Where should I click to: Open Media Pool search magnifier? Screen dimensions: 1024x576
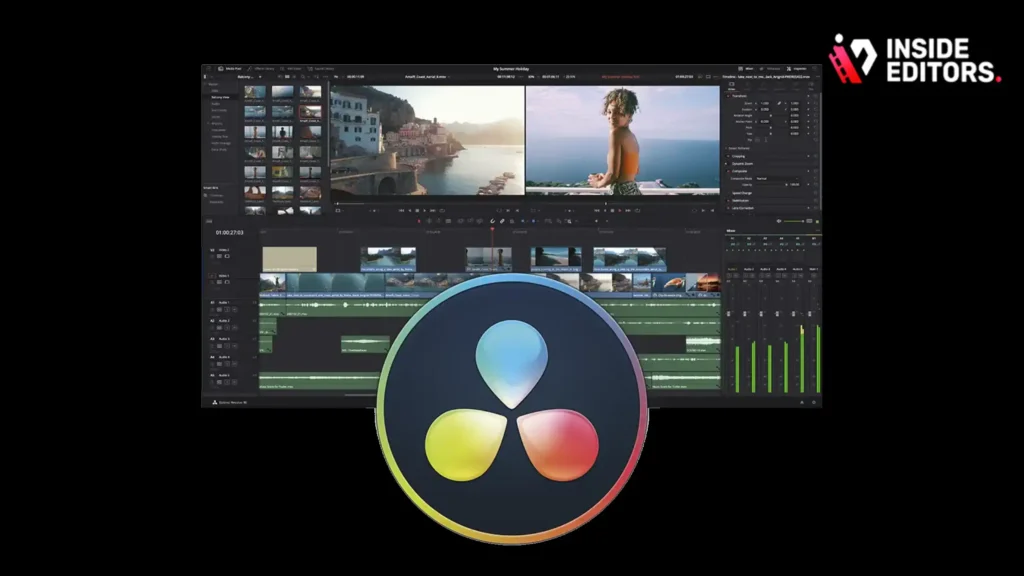coord(302,76)
